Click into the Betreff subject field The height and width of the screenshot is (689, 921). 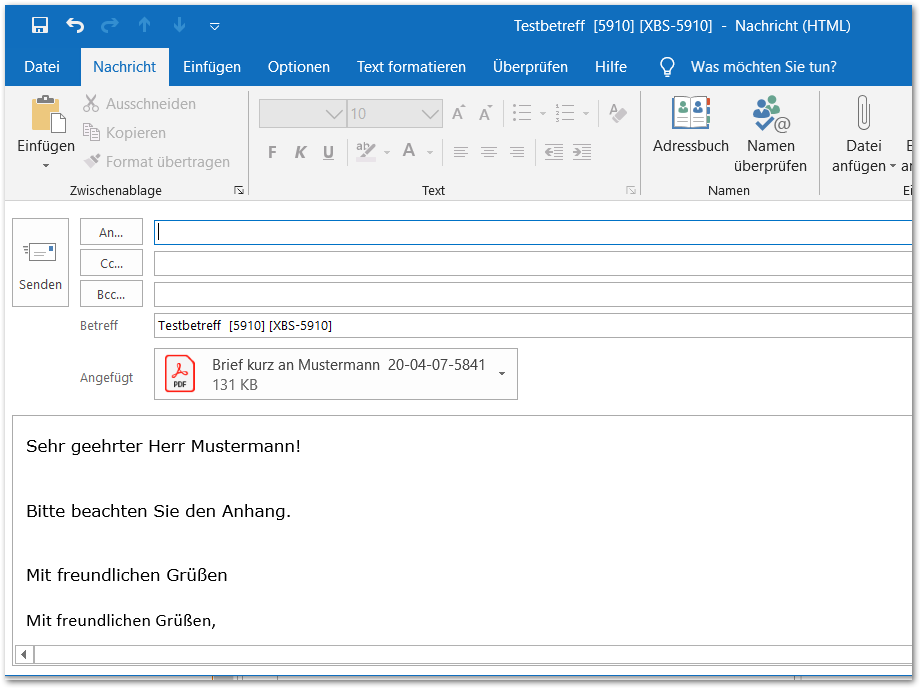tap(530, 326)
